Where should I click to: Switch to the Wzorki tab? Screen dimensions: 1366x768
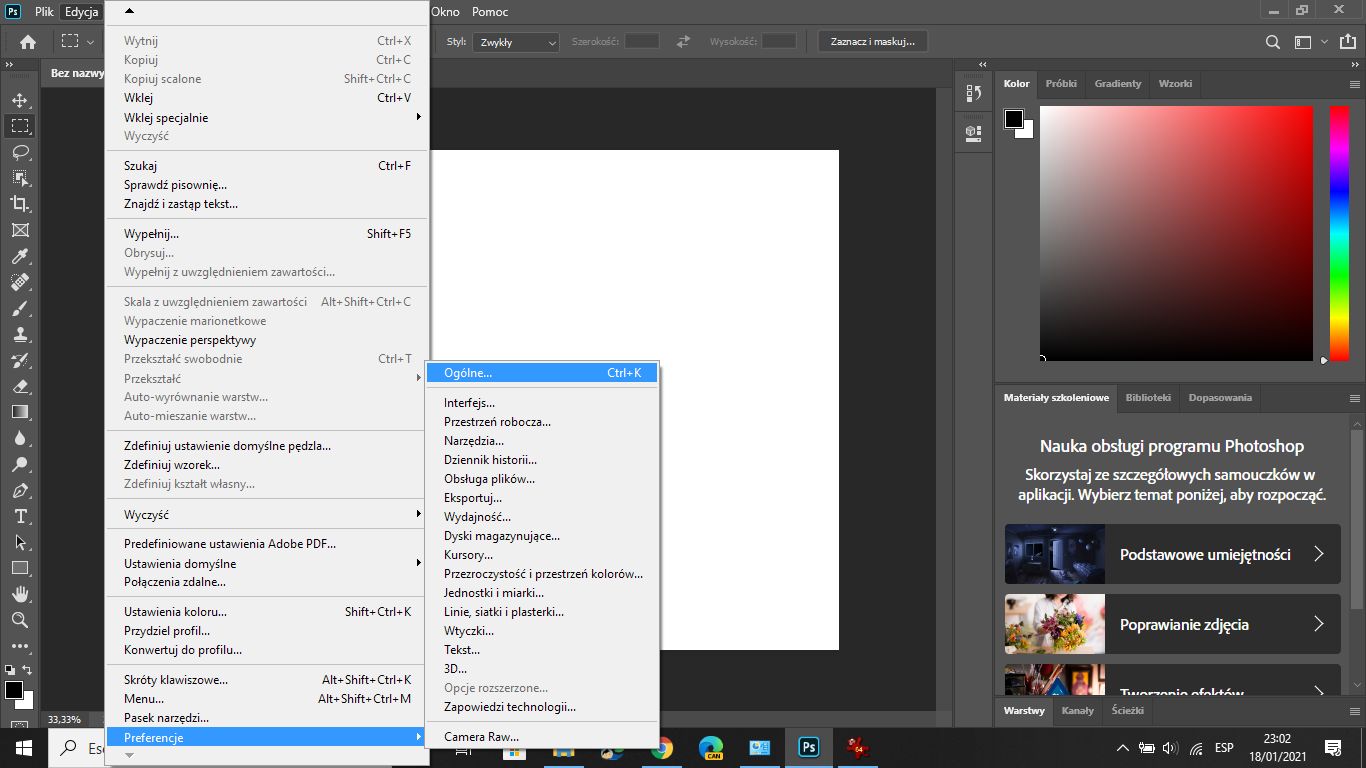coord(1175,84)
